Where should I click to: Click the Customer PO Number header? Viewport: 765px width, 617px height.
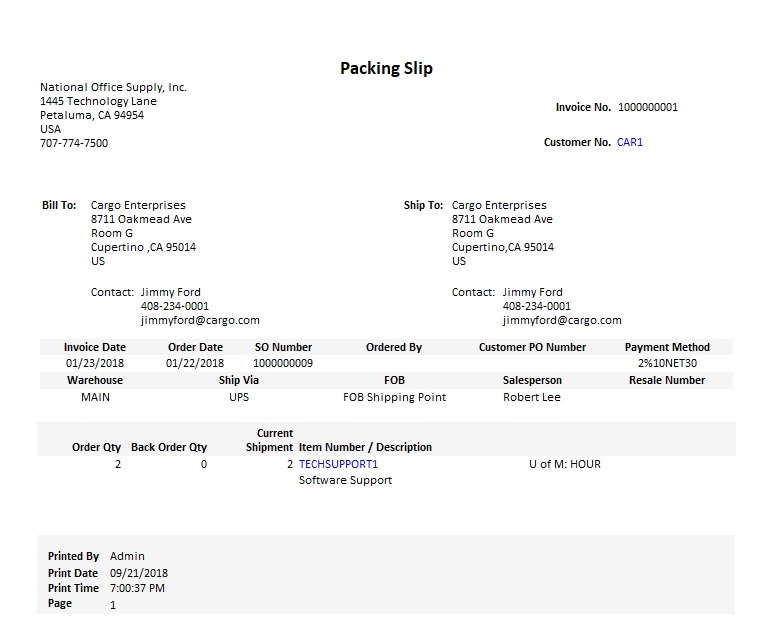(532, 347)
